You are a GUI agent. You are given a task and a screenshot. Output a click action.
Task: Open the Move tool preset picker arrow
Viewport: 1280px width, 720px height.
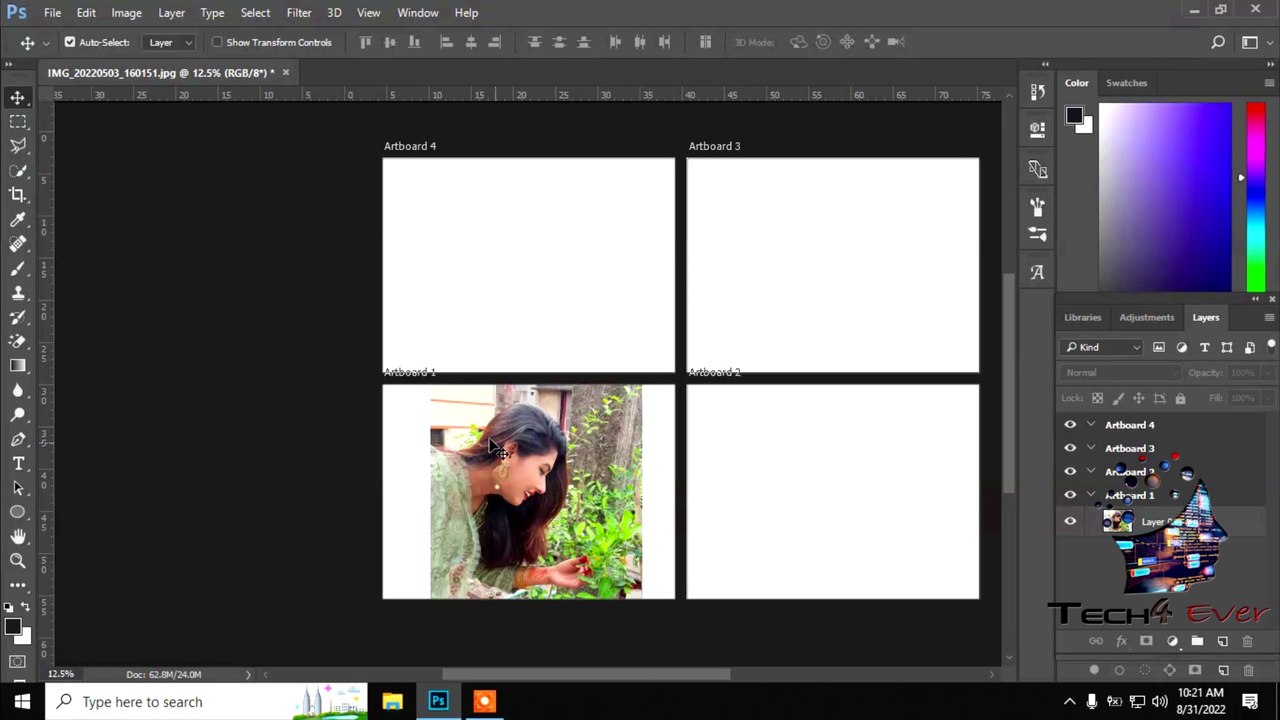point(45,42)
